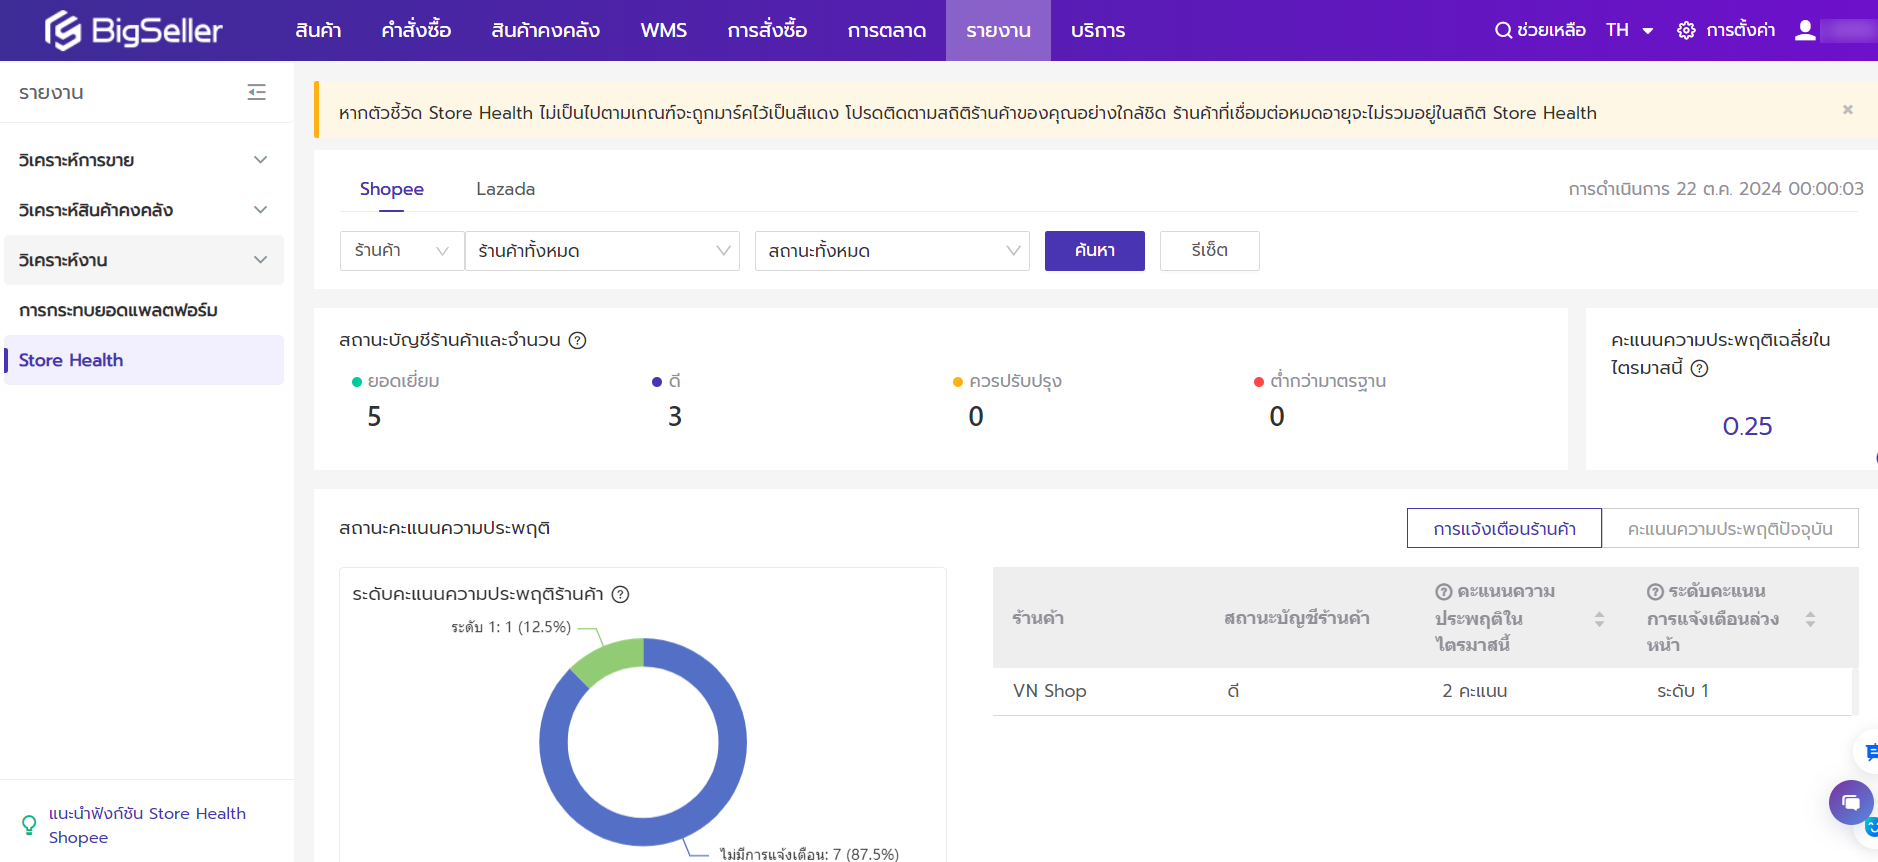1878x862 pixels.
Task: Click the help icon beside คะแนนความประพฤติเฉลี่ยในไตรมาสนี้
Action: coord(1699,368)
